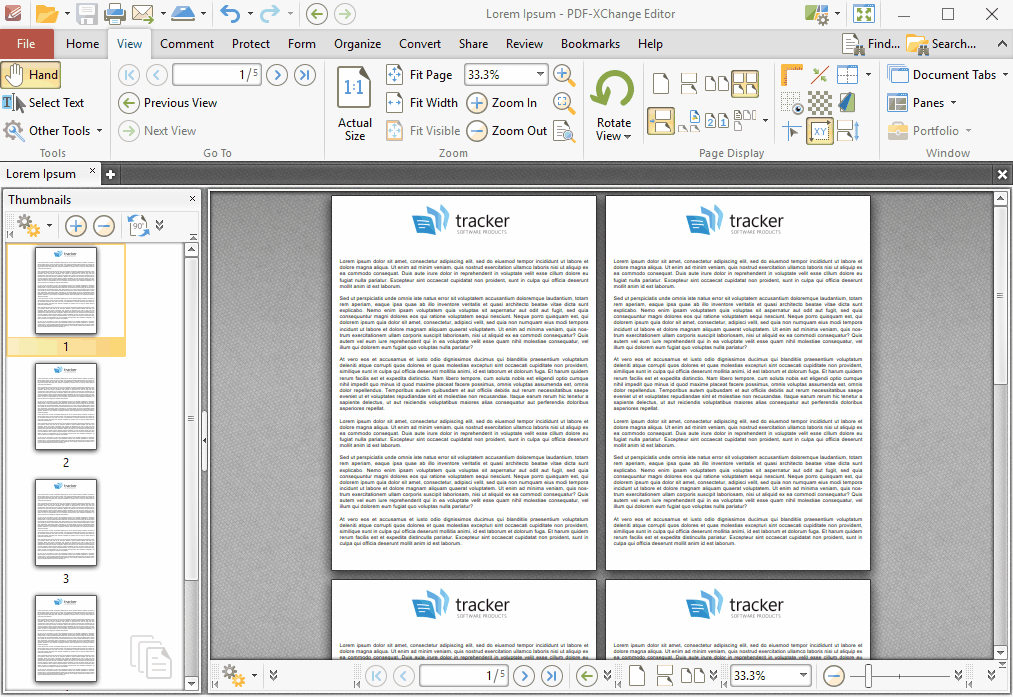Click Fit Width
Screen dimensions: 1013x697
pyautogui.click(x=421, y=103)
